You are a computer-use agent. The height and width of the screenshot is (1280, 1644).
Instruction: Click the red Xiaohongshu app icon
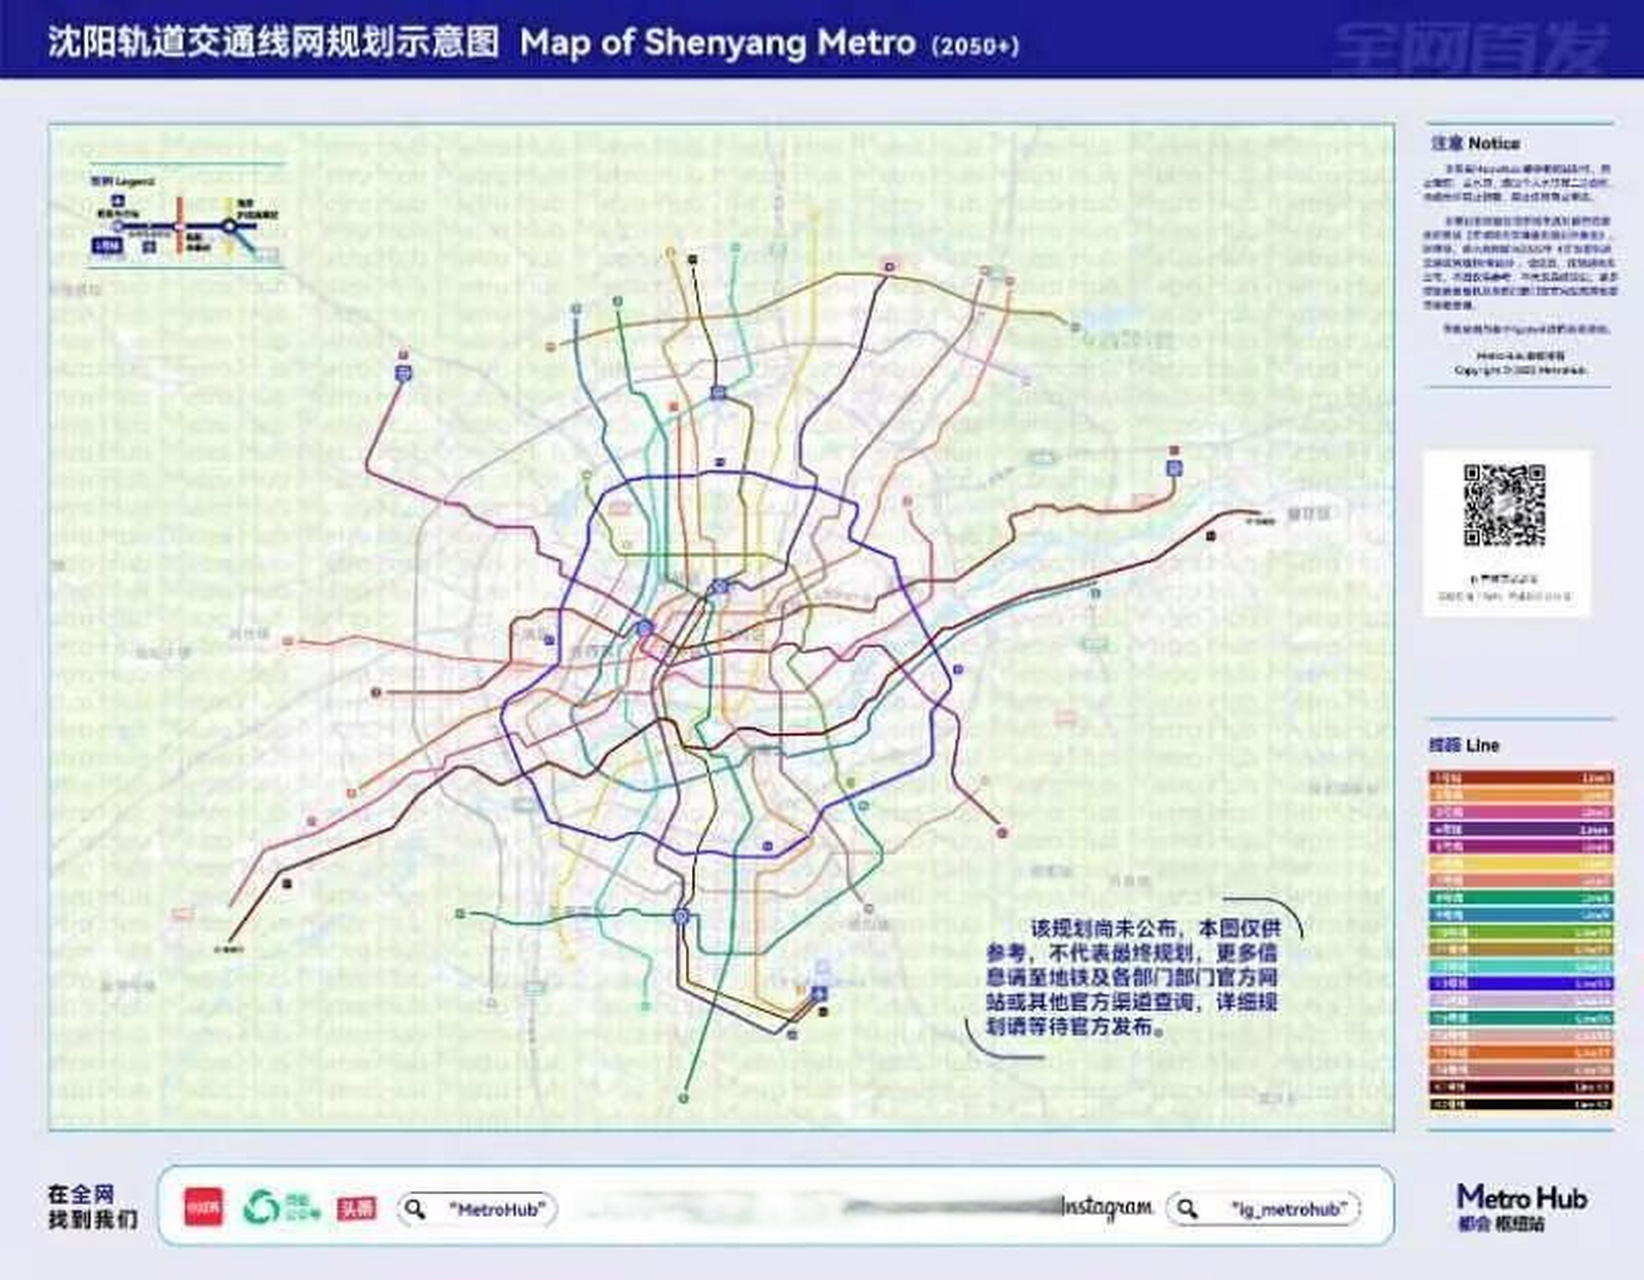coord(204,1207)
